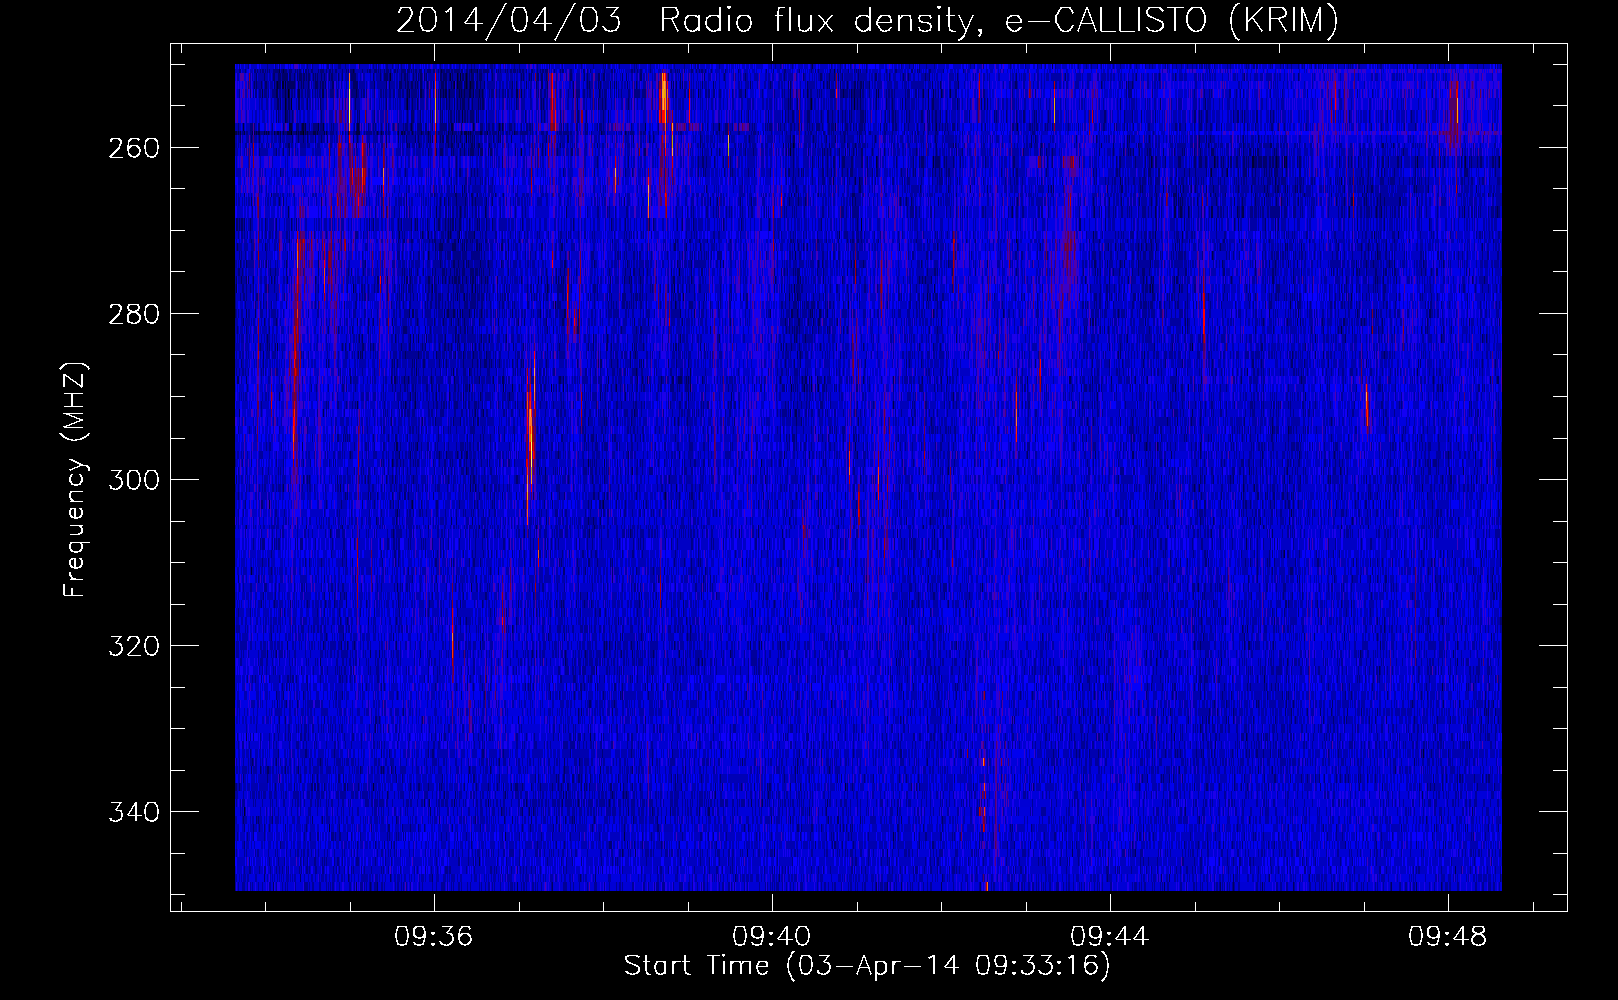Click the 260 frequency tick label
Screen dimensions: 1618x1000
coord(133,148)
